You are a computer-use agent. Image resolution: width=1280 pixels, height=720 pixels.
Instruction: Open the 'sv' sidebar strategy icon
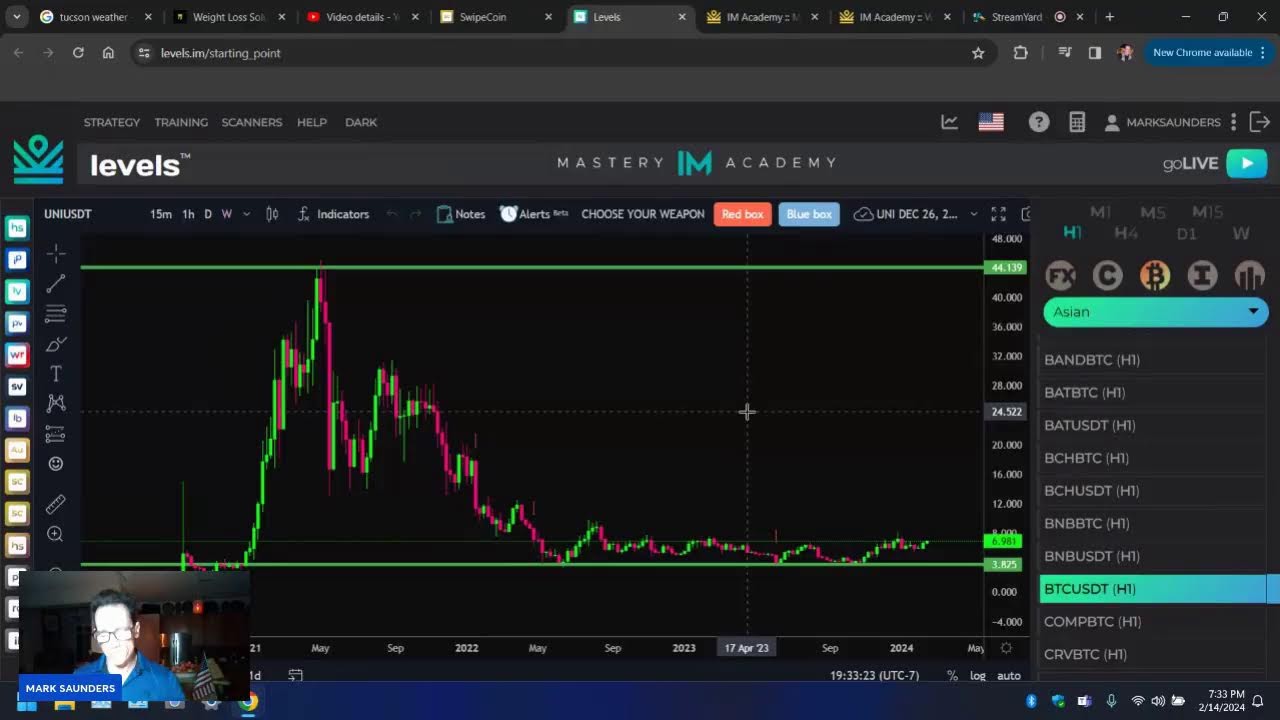[16, 386]
